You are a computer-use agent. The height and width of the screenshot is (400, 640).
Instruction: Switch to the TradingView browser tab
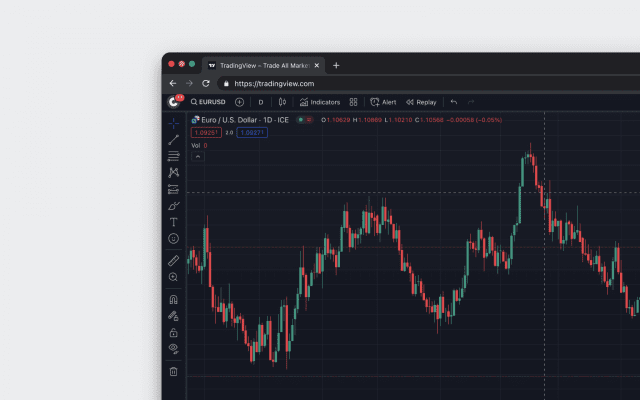click(265, 65)
